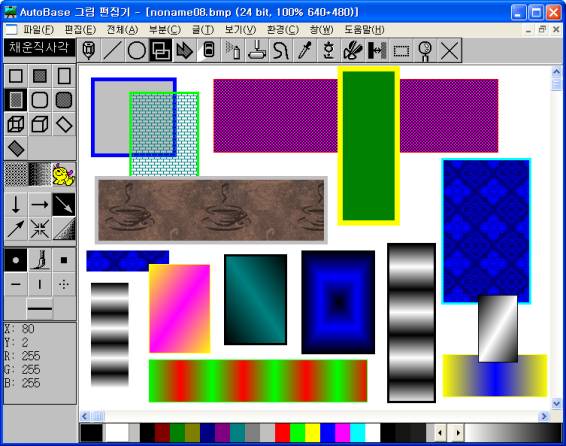Open the 도움말(H) menu
Screen dimensions: 566x446
click(x=364, y=30)
